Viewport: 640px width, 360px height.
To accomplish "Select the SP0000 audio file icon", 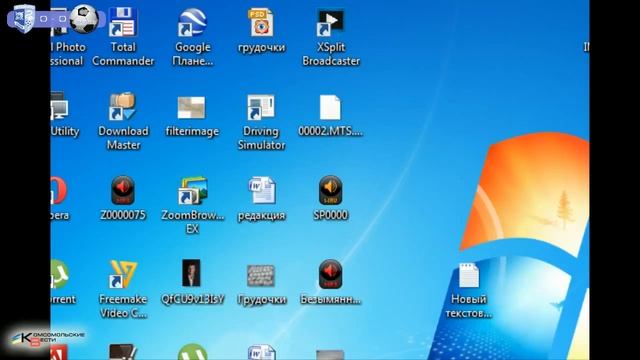I will (331, 190).
